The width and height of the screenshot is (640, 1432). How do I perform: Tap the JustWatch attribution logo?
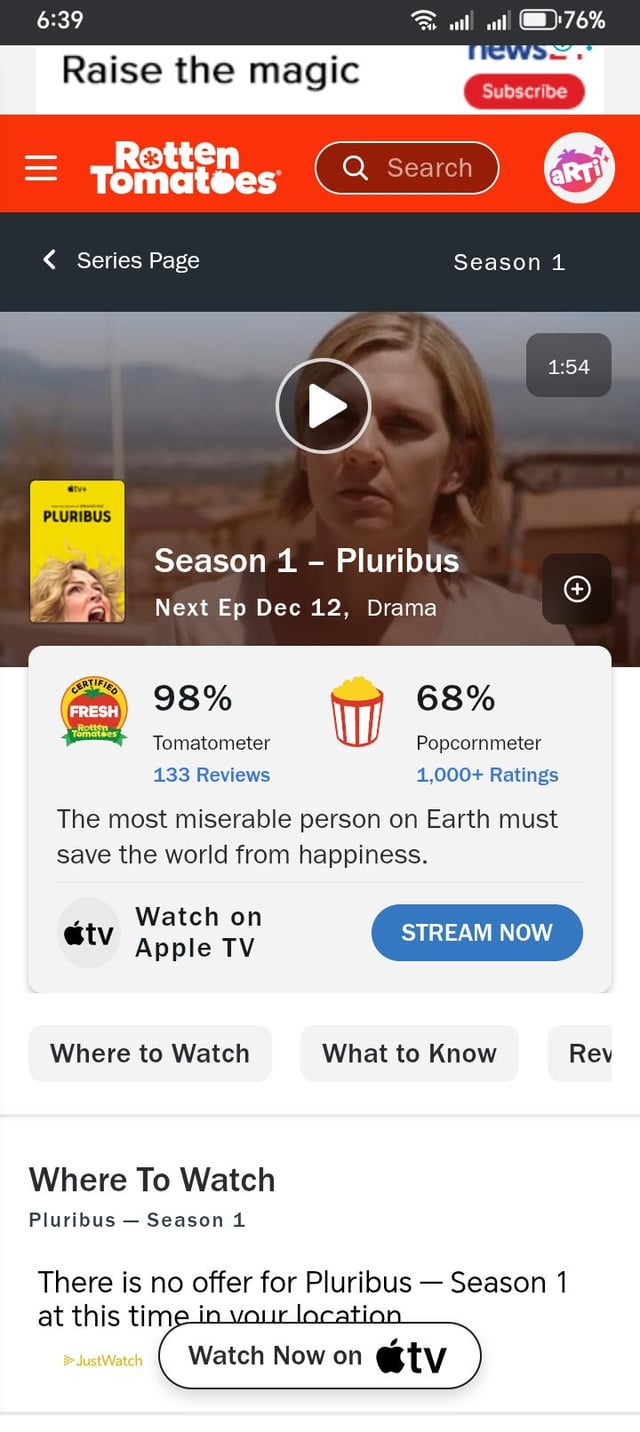click(x=103, y=1360)
